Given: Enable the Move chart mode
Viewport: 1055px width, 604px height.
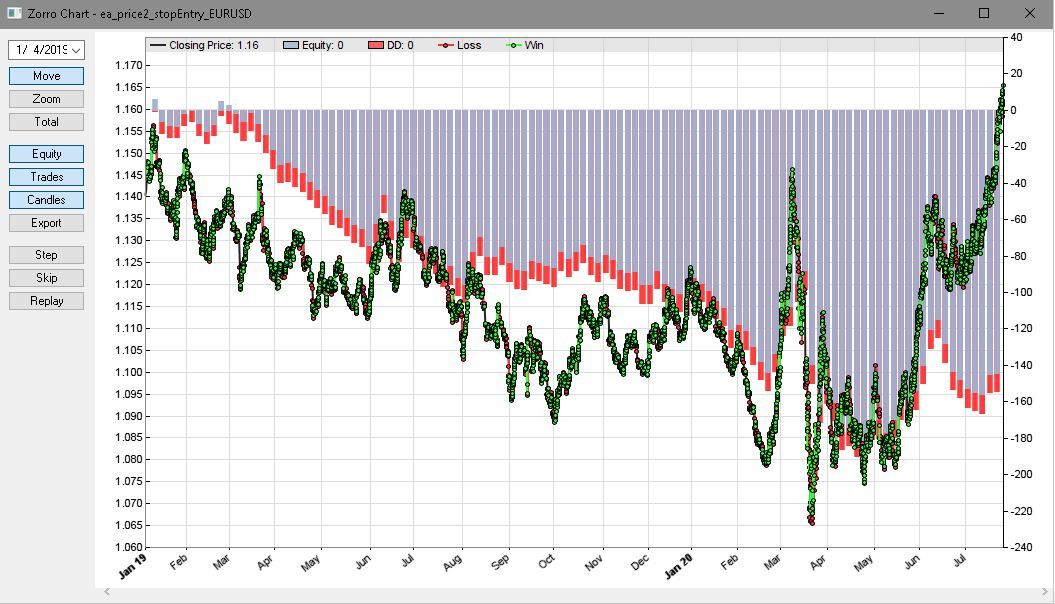Looking at the screenshot, I should [x=46, y=76].
